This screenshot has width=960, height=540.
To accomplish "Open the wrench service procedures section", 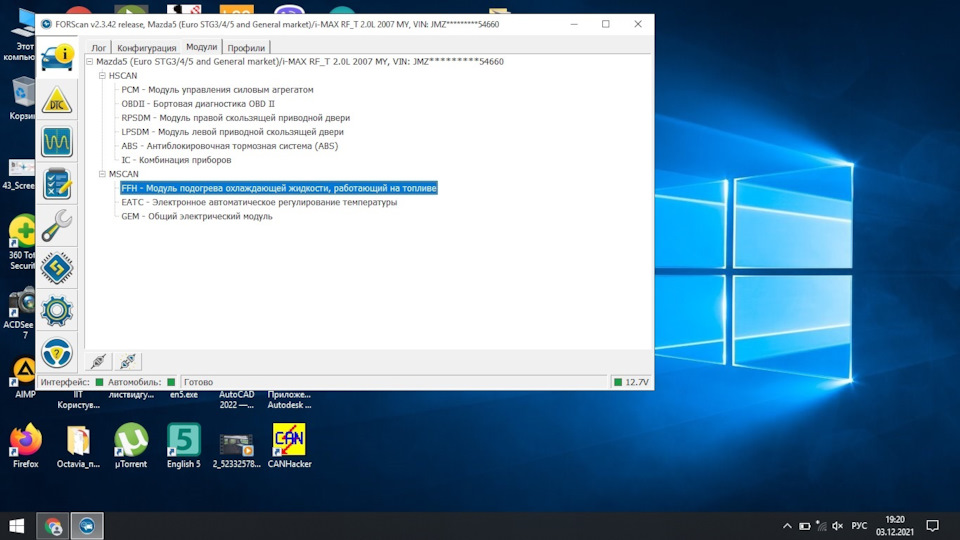I will tap(57, 226).
